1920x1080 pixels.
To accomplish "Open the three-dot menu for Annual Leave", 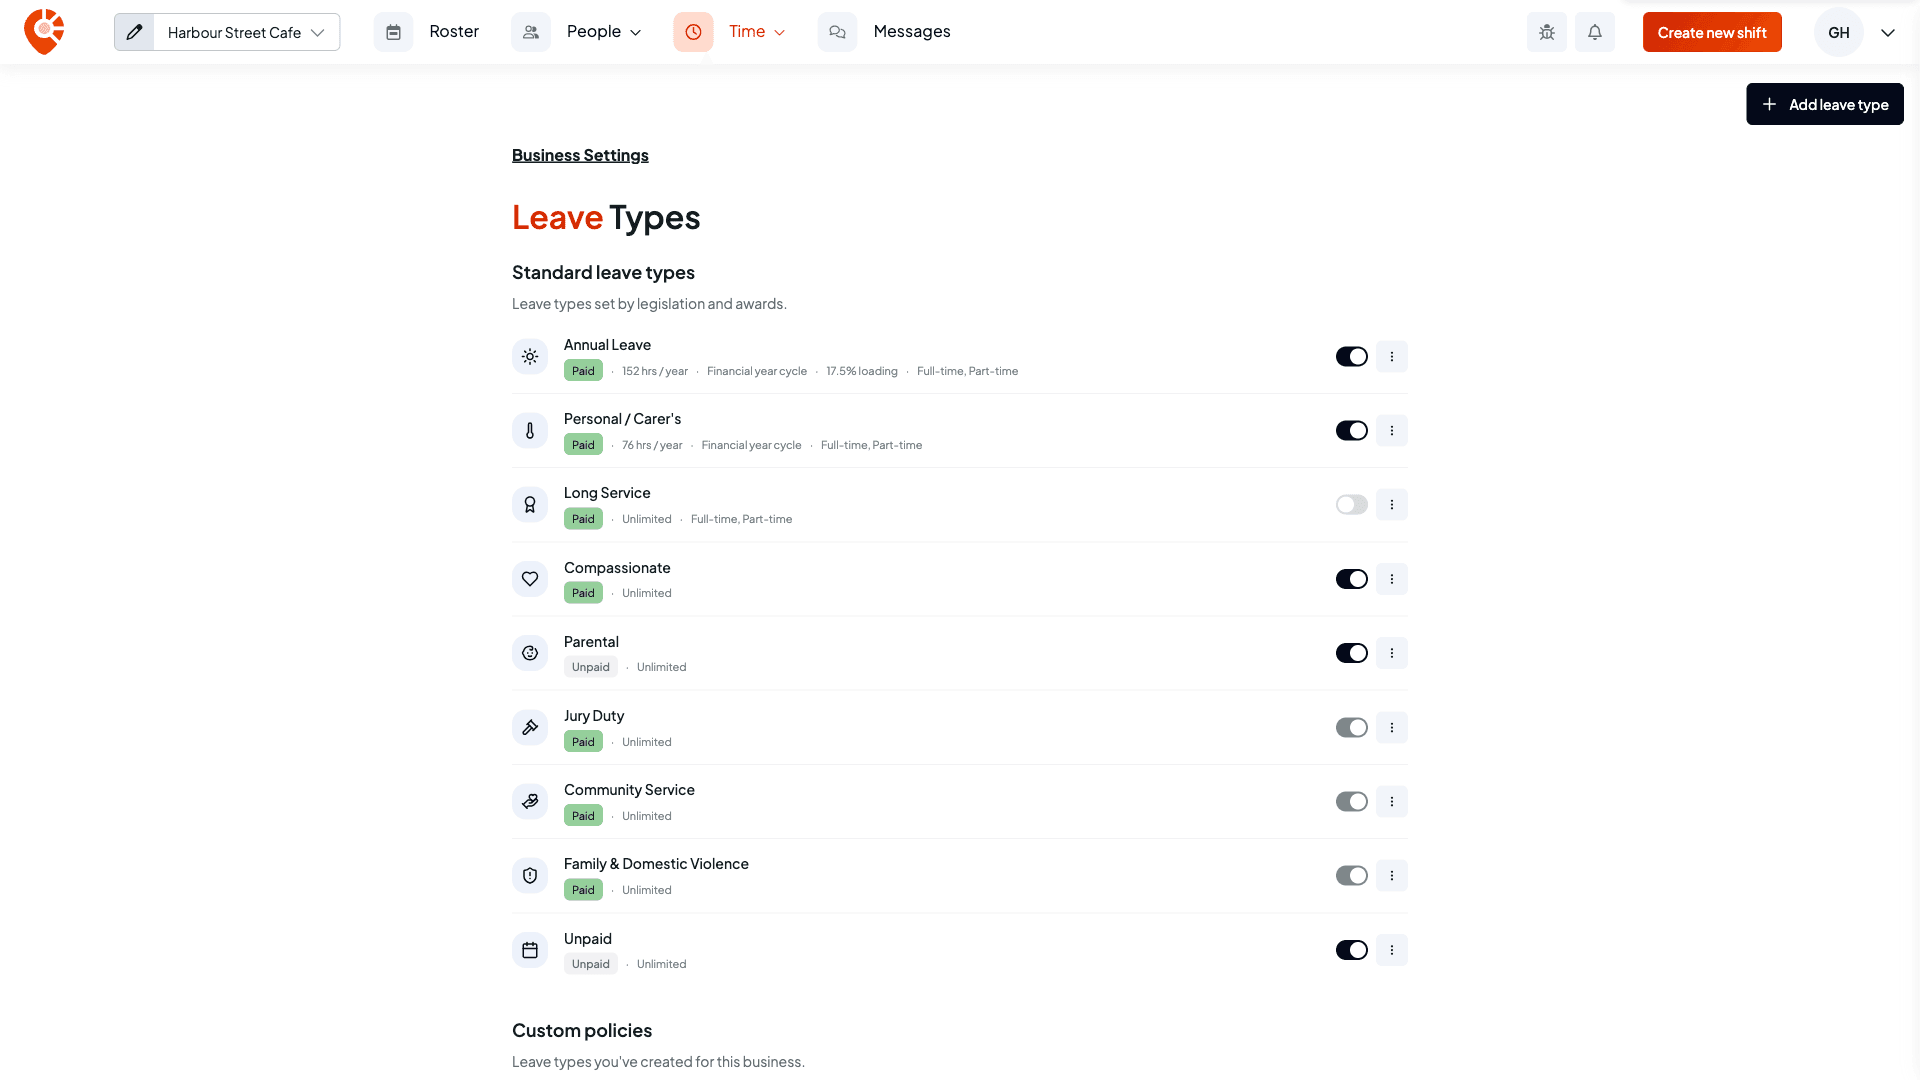I will [x=1391, y=357].
